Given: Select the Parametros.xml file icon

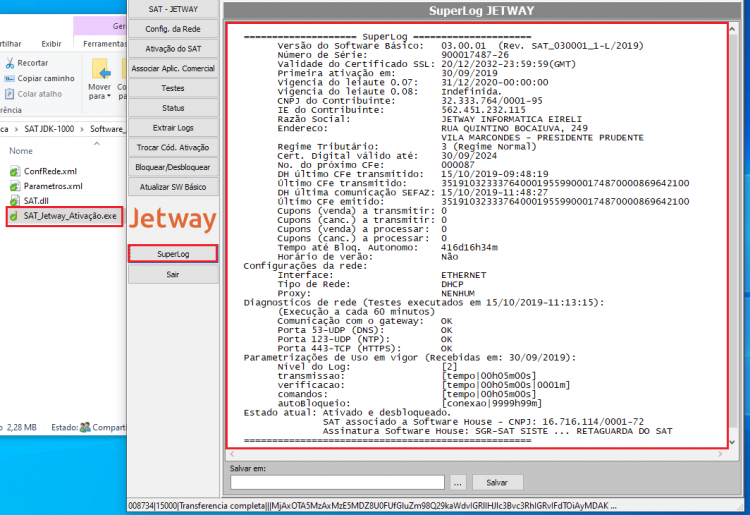Looking at the screenshot, I should tap(15, 186).
